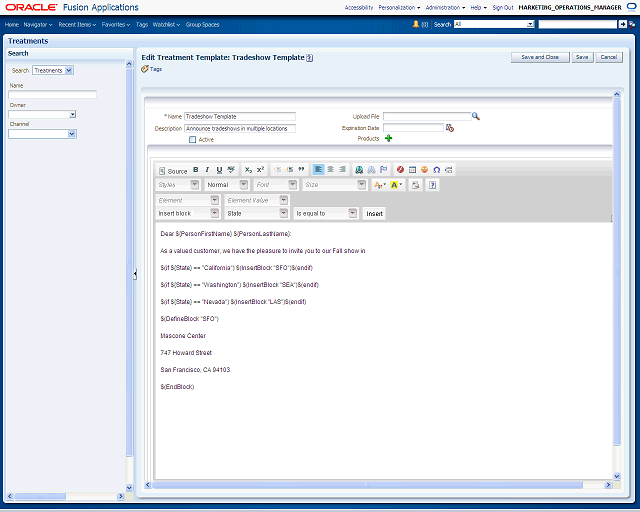Open the Element Value dropdown

coord(284,200)
